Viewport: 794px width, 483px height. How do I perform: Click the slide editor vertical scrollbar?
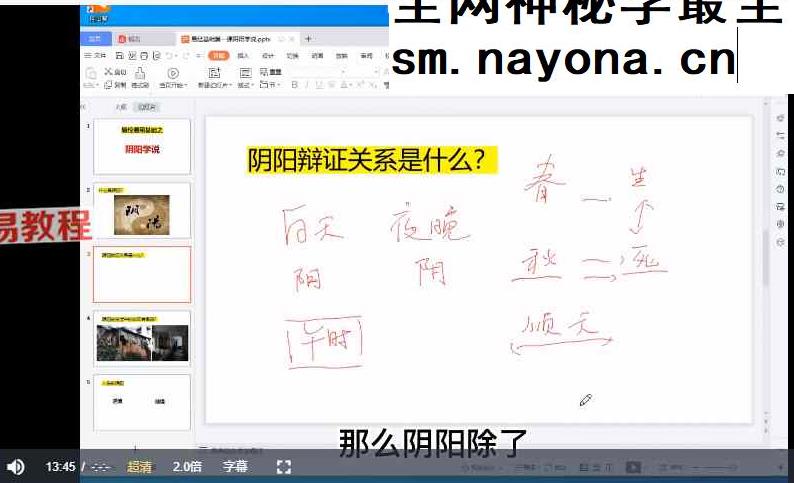pos(766,258)
